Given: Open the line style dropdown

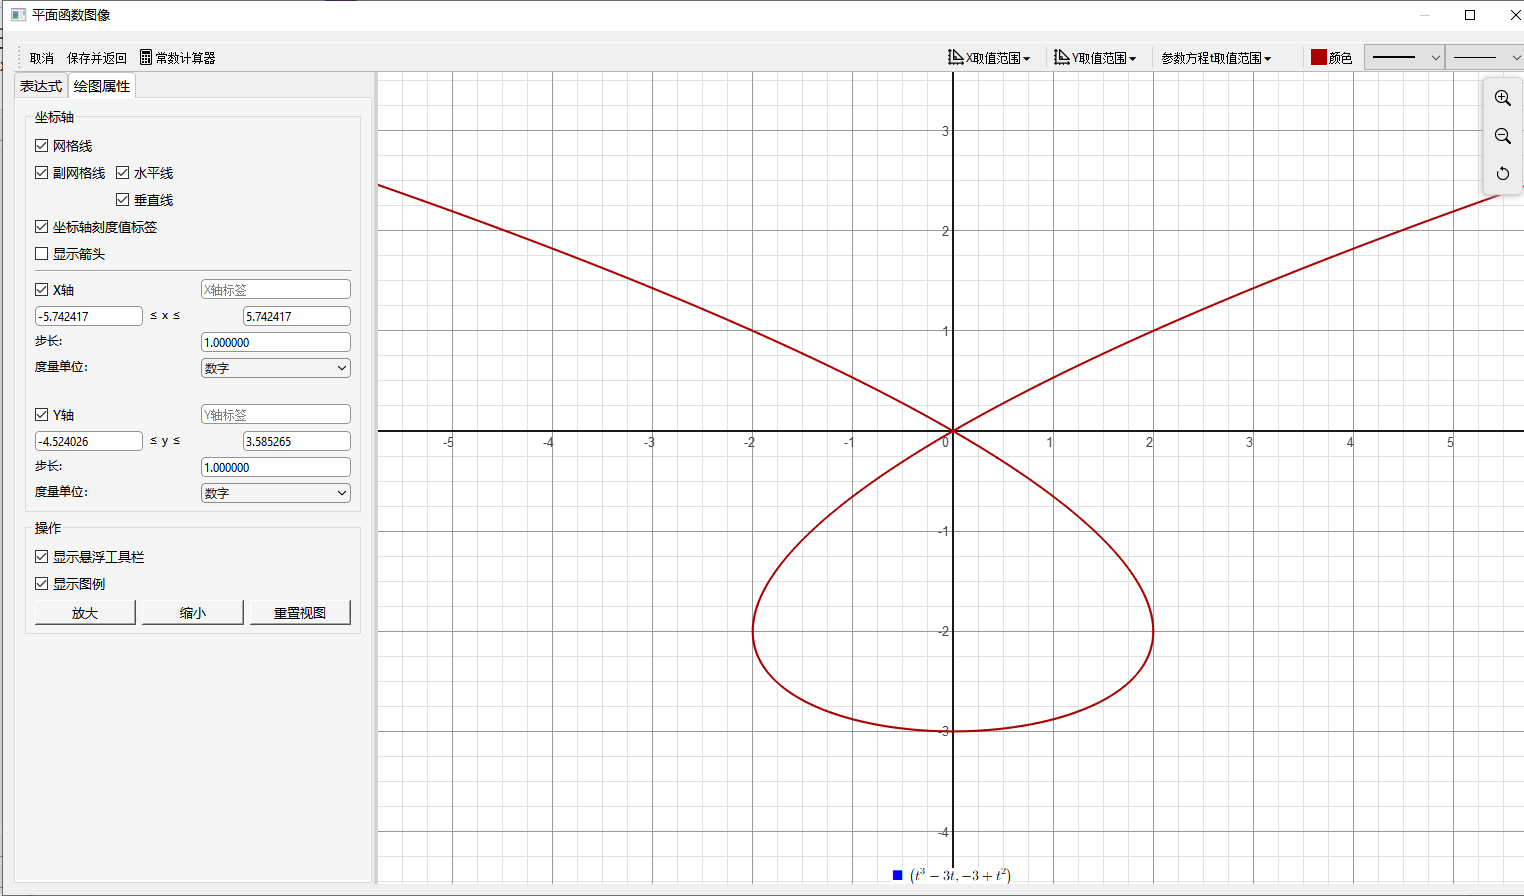Looking at the screenshot, I should (1405, 58).
